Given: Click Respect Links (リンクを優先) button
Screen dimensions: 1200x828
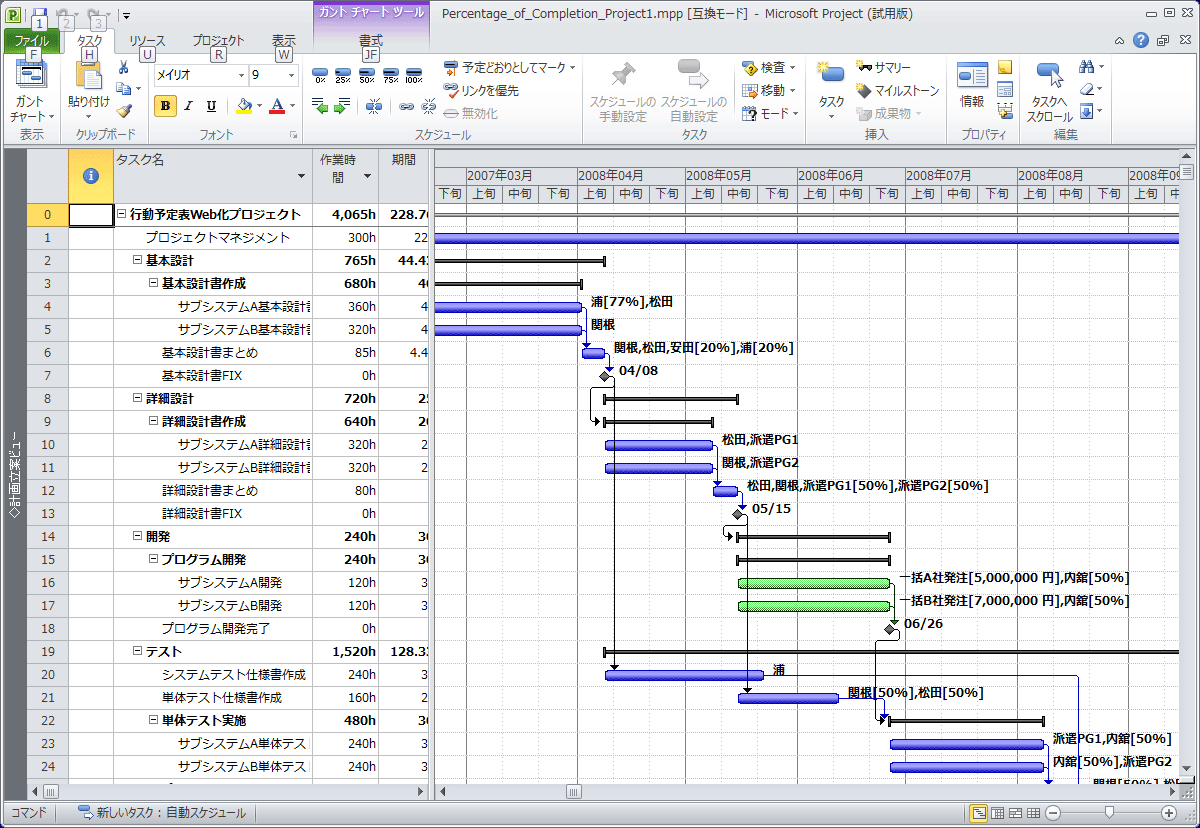Looking at the screenshot, I should click(x=481, y=90).
